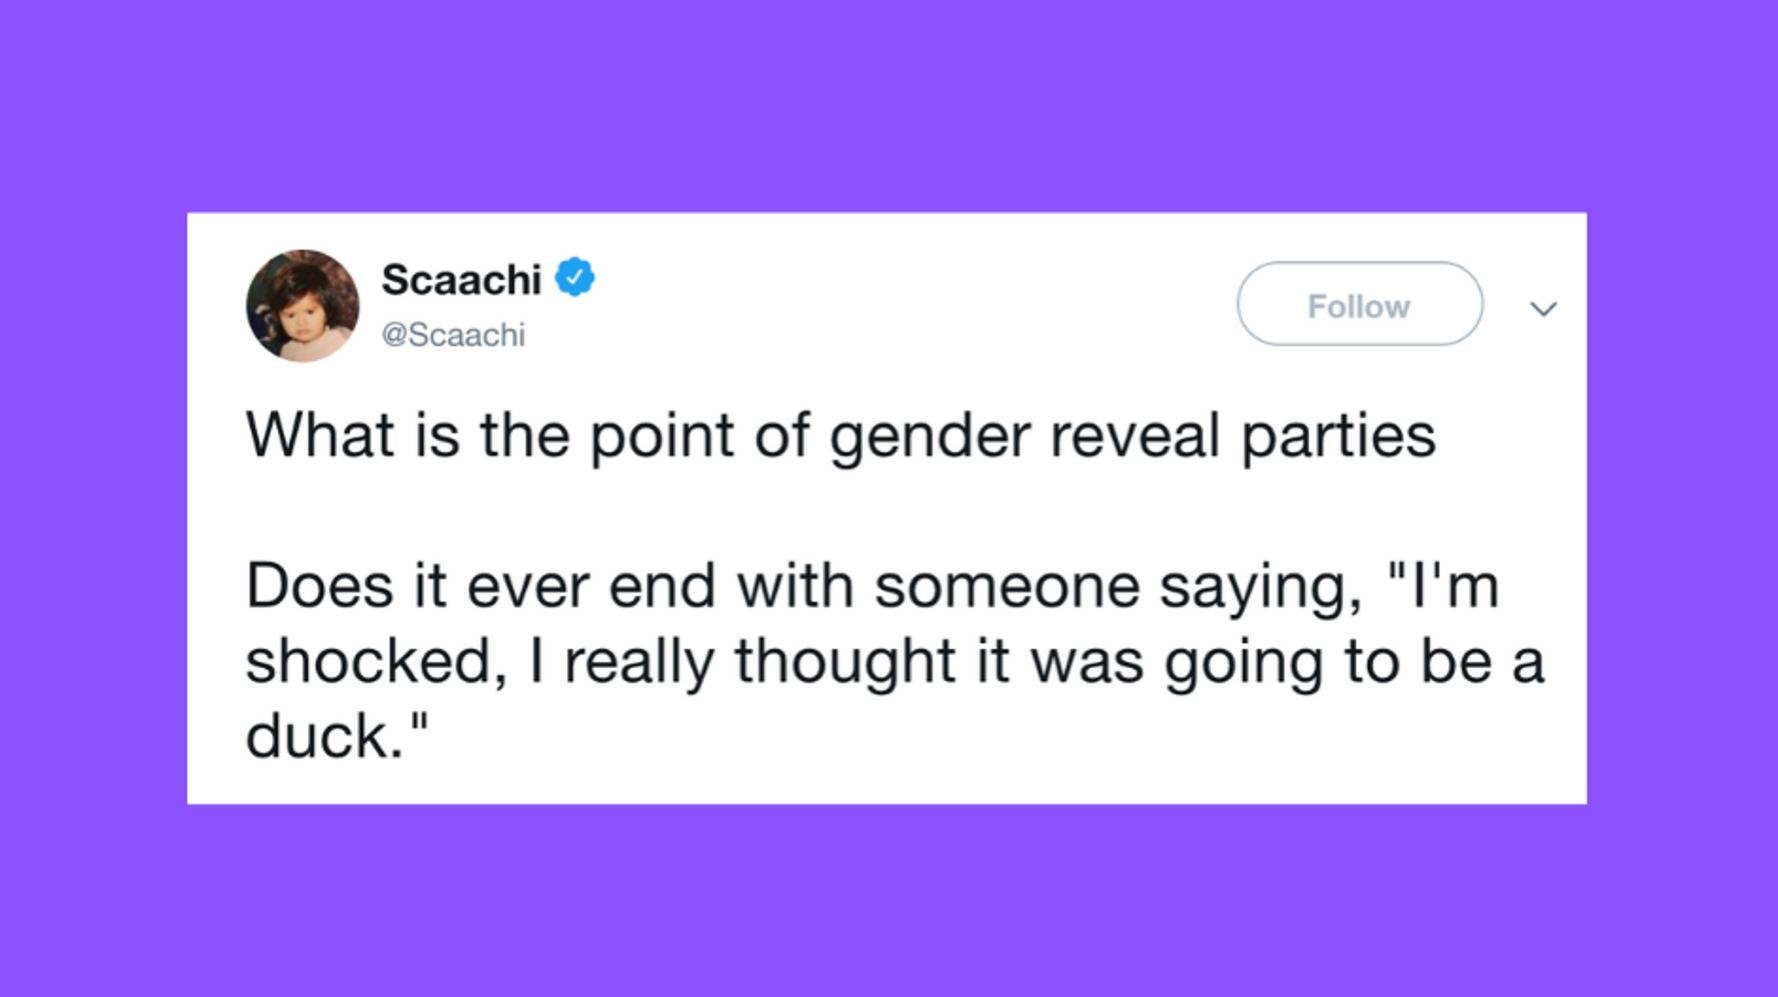Click the word "parties" in the tweet

pyautogui.click(x=1338, y=438)
